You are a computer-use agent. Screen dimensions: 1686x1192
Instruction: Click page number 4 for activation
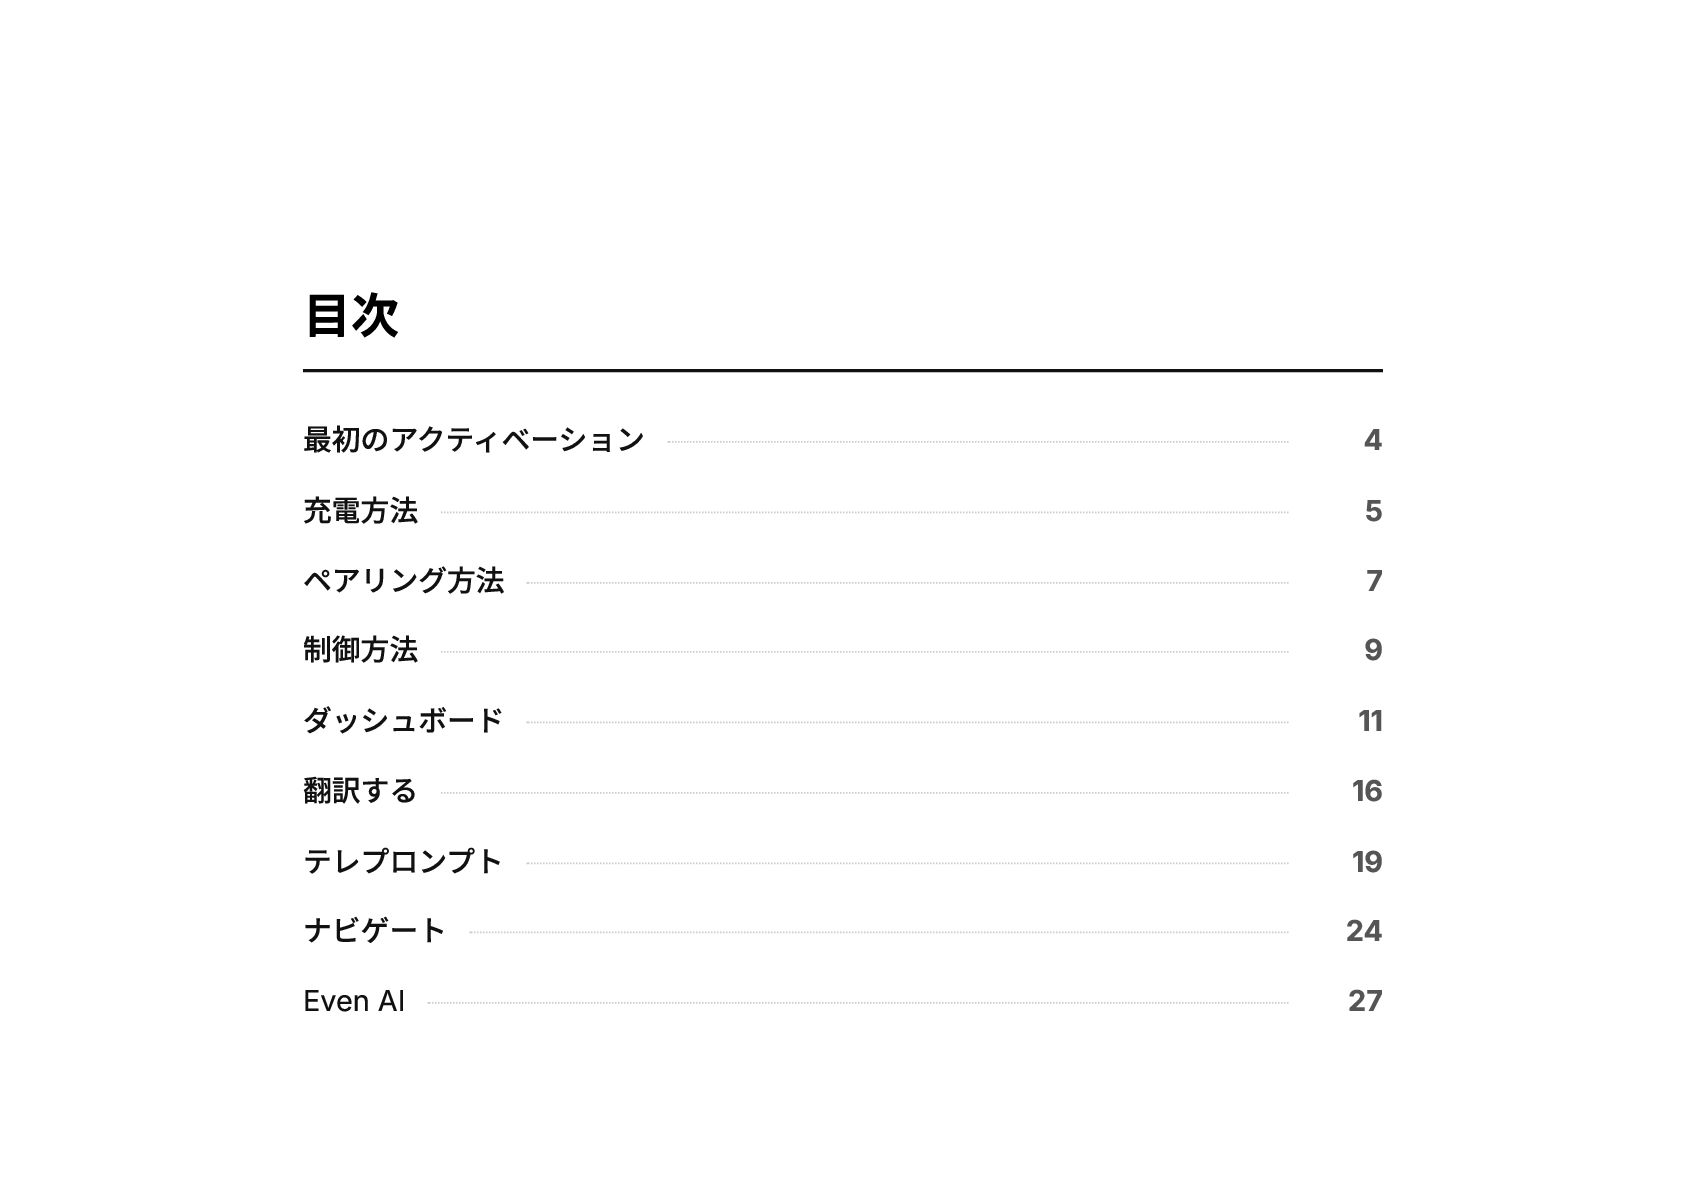pos(1372,440)
